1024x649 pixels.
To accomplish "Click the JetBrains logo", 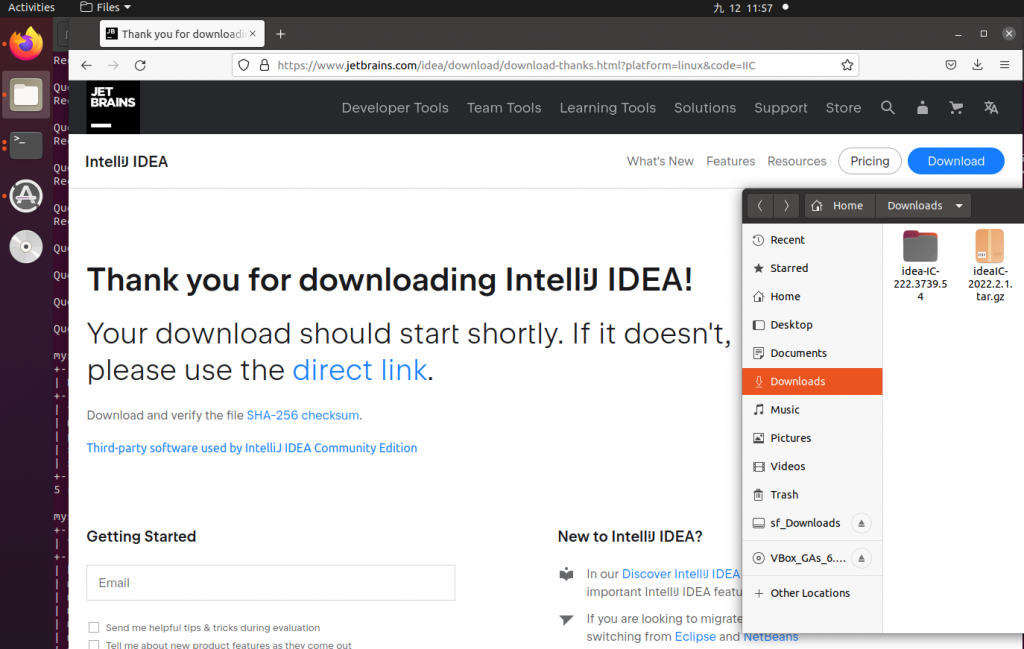I will tap(113, 108).
